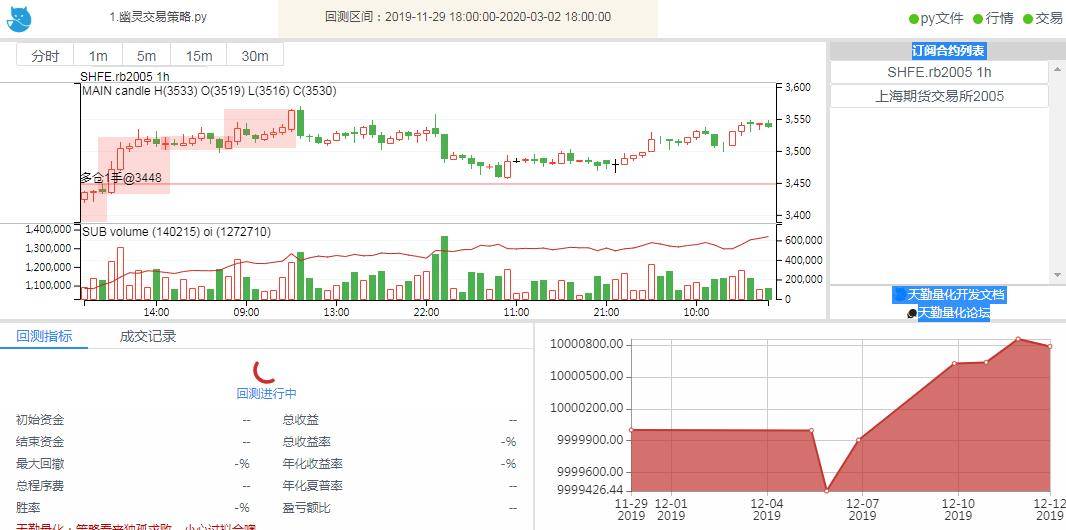The width and height of the screenshot is (1066, 530).
Task: Click the SUB volume oi readout
Action: click(x=177, y=232)
